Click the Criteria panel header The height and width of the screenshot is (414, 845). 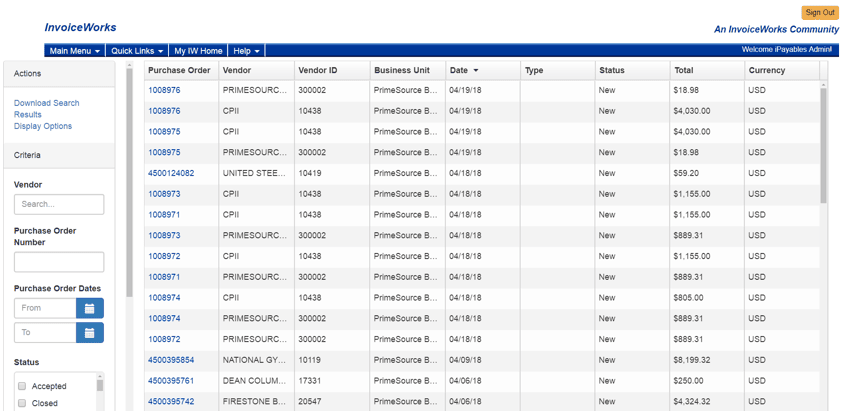pyautogui.click(x=59, y=155)
